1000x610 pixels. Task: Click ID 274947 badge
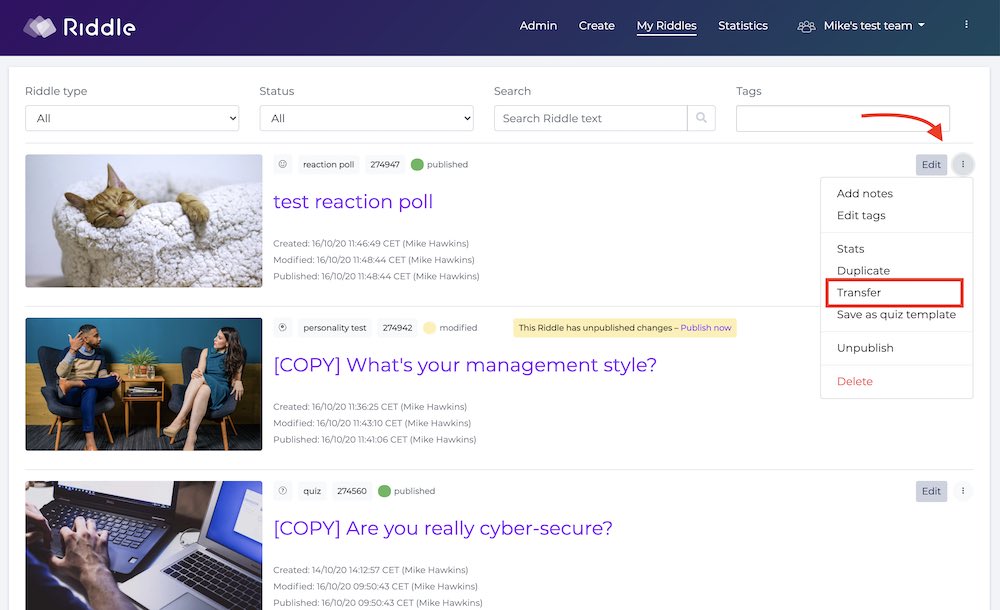tap(385, 165)
